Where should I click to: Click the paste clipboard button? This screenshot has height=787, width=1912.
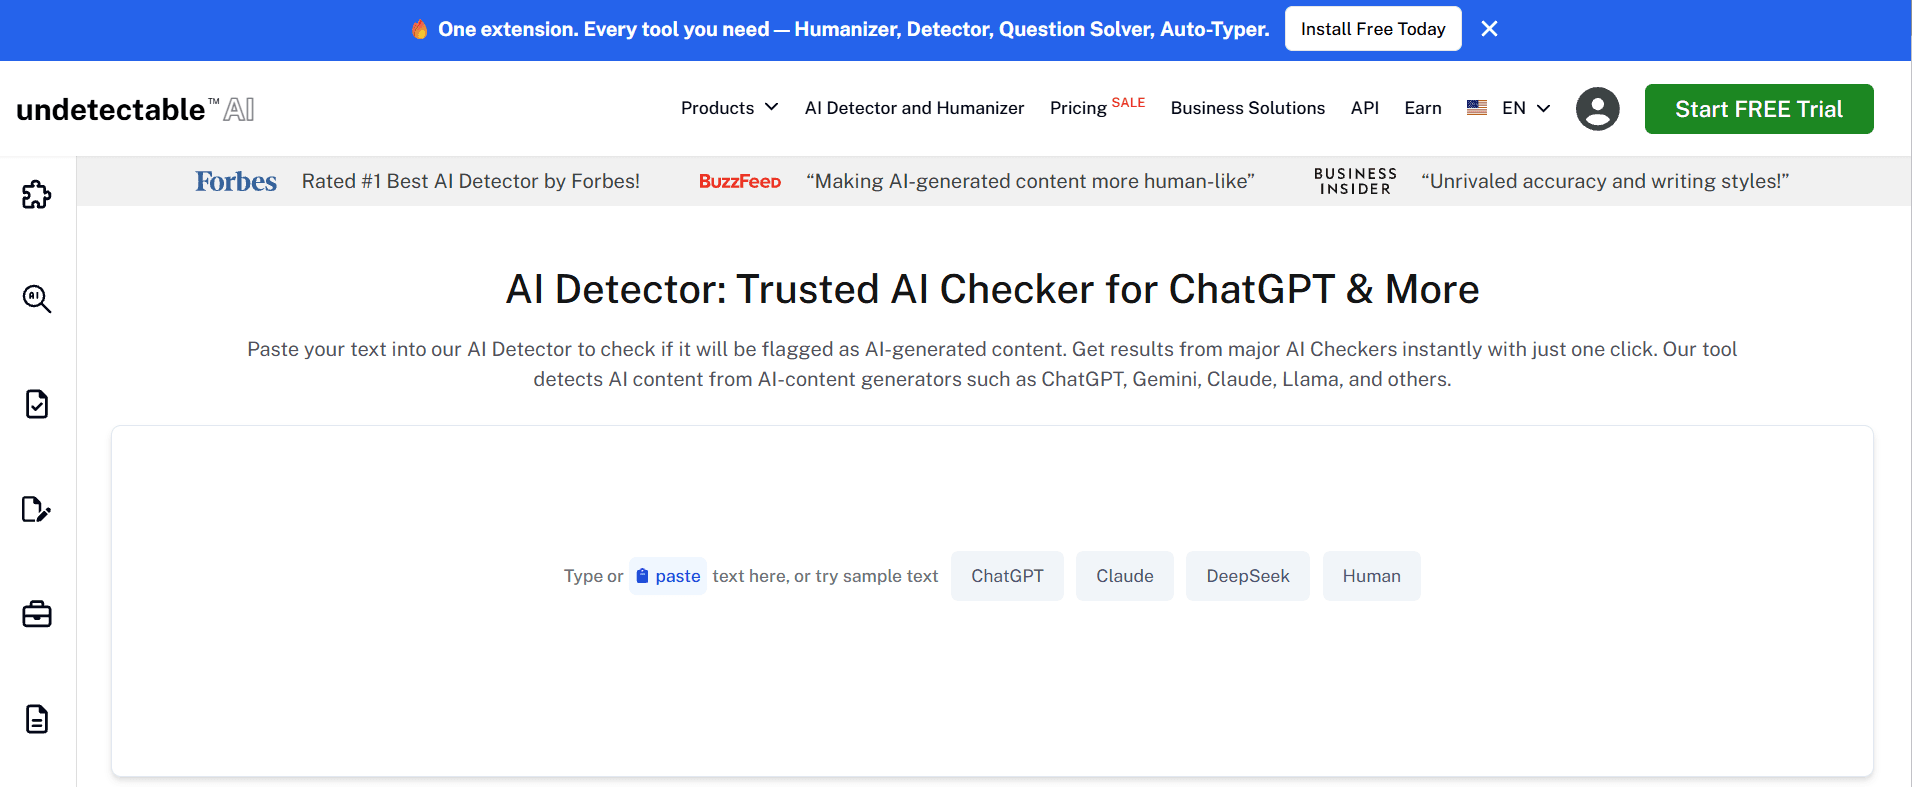(668, 576)
